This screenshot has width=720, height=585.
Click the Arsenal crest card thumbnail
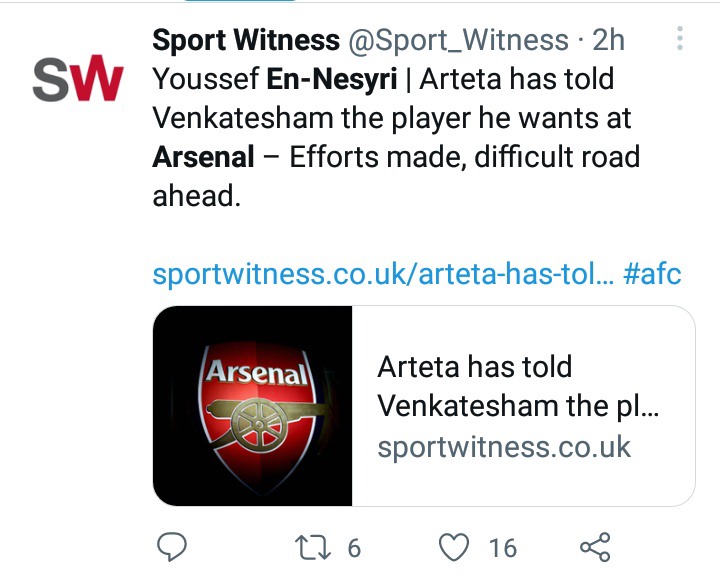click(x=253, y=406)
